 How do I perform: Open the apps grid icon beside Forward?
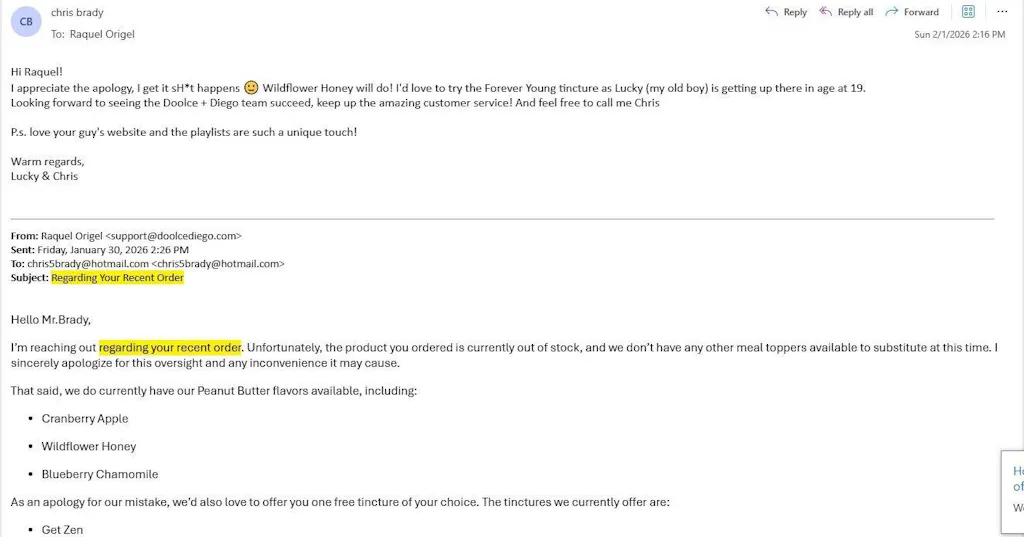point(968,12)
